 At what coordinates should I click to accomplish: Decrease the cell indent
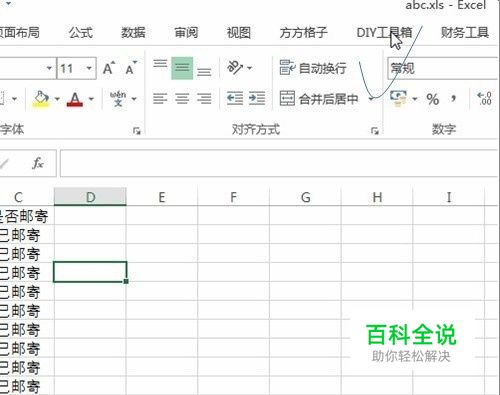click(x=235, y=99)
